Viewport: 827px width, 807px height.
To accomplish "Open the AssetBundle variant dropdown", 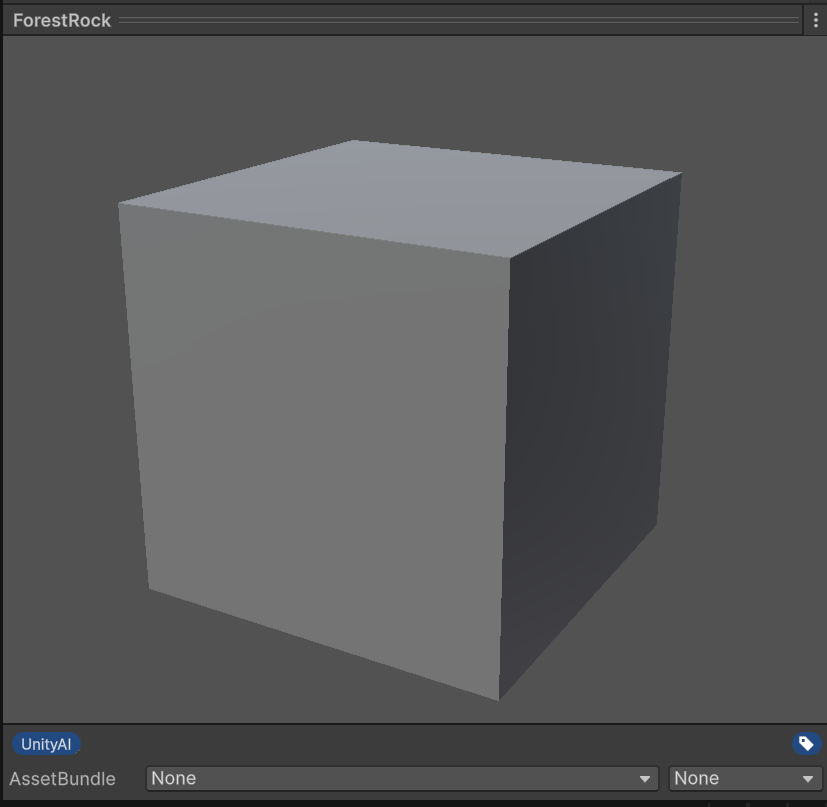I will pyautogui.click(x=745, y=779).
